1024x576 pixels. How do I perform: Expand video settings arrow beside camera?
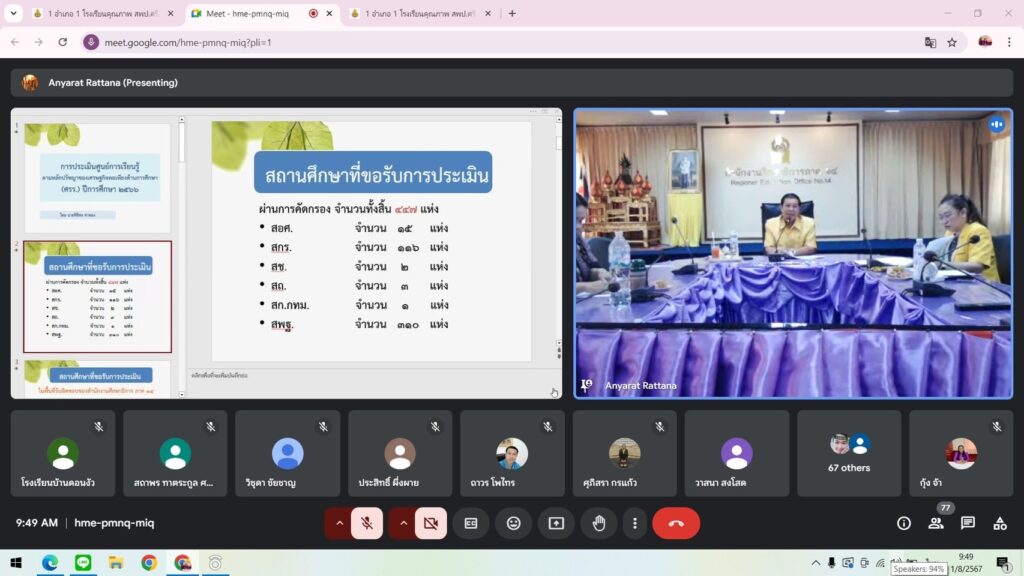tap(403, 523)
